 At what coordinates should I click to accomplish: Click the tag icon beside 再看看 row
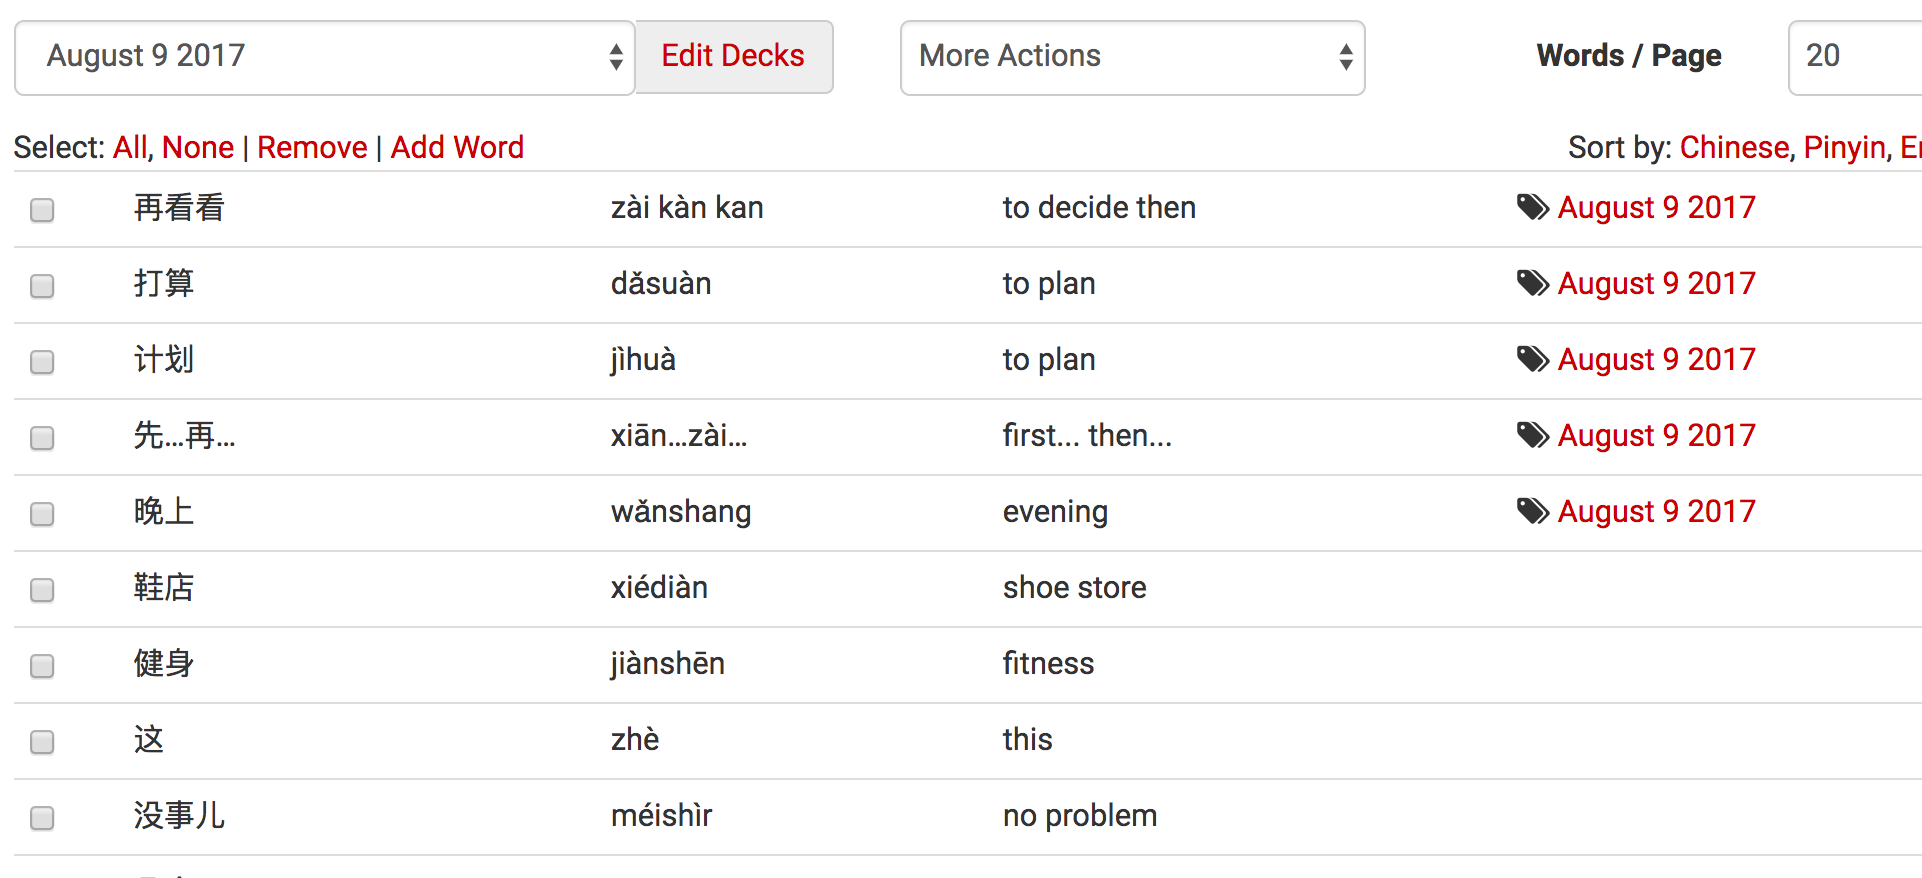(x=1532, y=207)
